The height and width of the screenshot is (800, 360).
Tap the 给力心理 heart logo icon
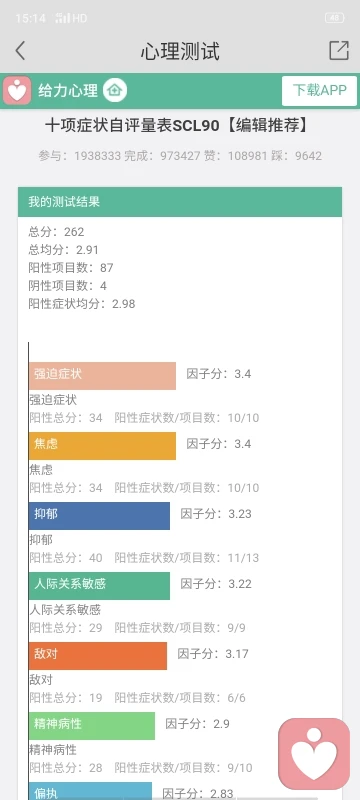(17, 91)
